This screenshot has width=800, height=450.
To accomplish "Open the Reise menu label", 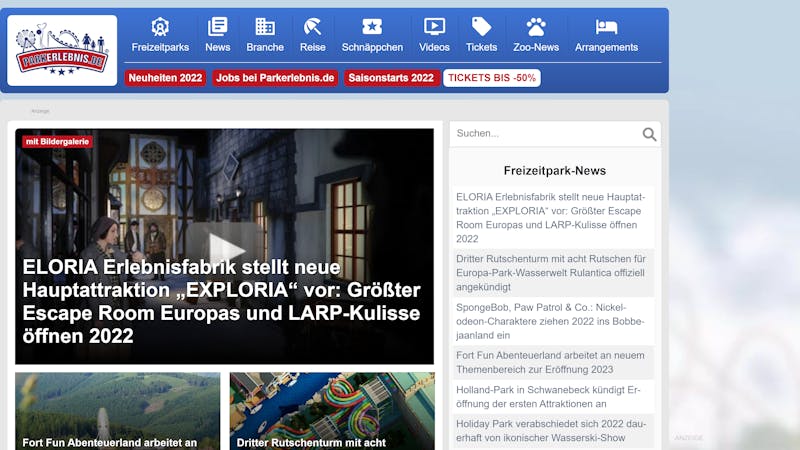I will pyautogui.click(x=313, y=47).
